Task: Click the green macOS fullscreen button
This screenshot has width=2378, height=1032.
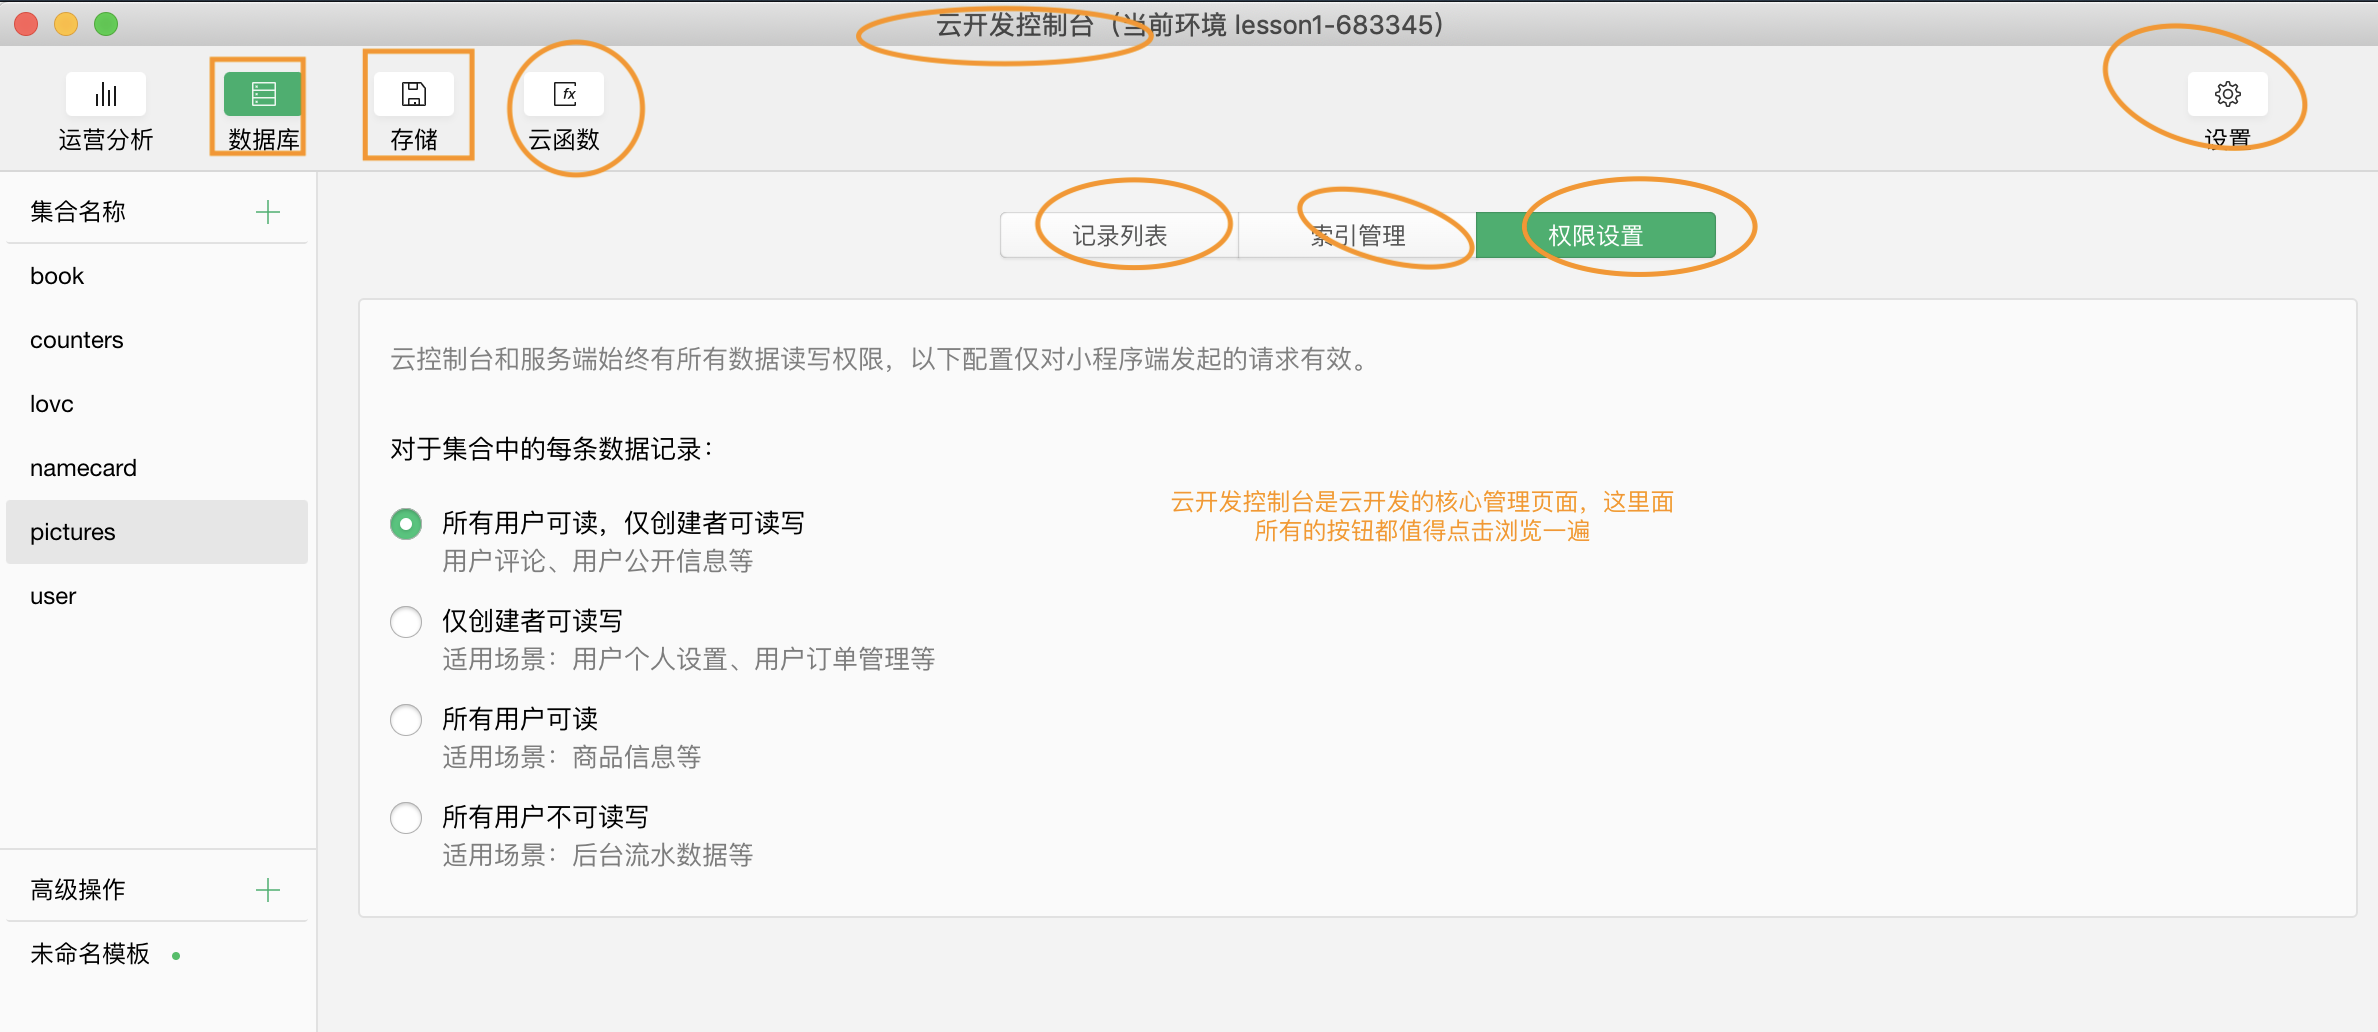Action: coord(106,24)
